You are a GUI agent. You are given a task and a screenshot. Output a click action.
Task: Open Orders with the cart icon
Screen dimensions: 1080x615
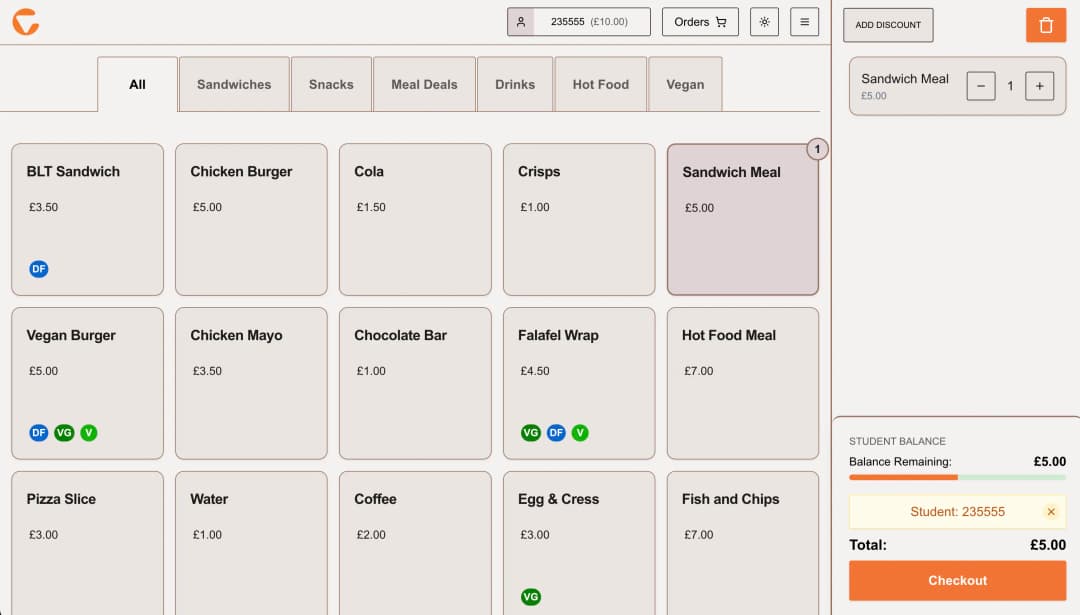tap(700, 22)
